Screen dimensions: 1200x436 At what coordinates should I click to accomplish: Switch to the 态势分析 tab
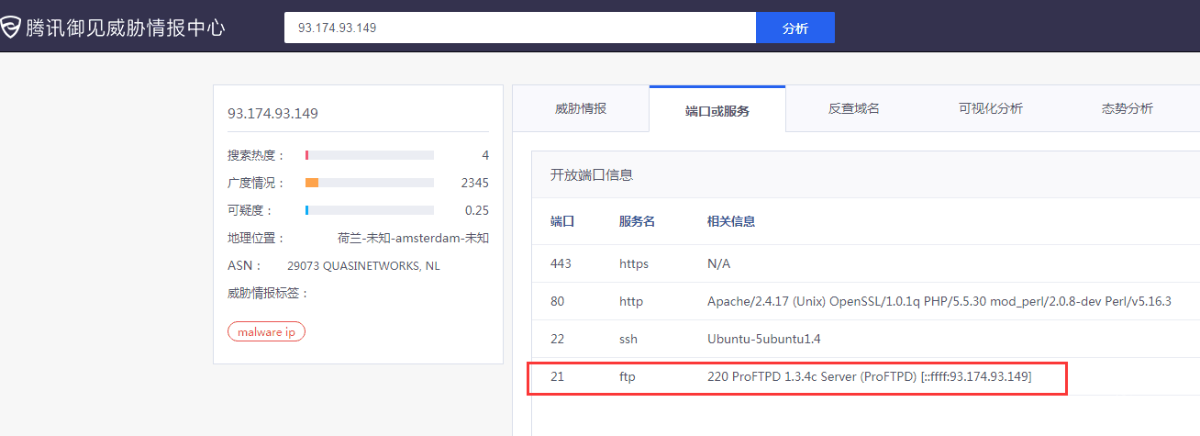coord(1127,109)
